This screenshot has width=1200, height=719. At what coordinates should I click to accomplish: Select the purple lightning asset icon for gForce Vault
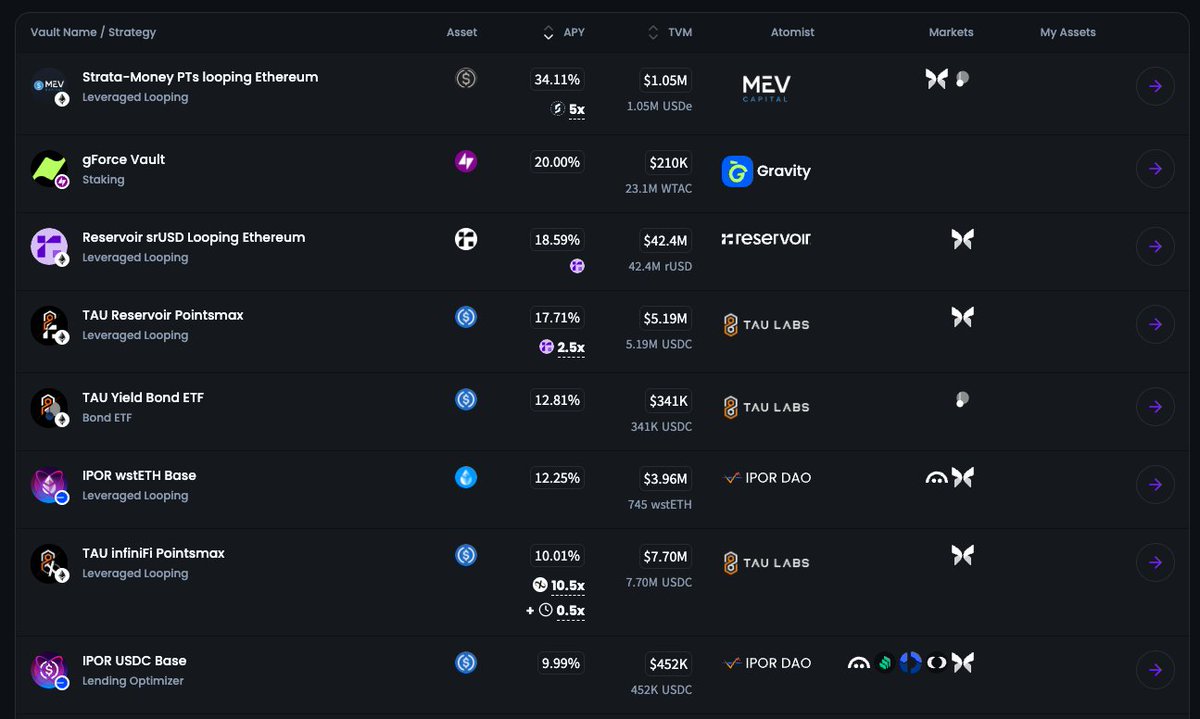point(466,161)
